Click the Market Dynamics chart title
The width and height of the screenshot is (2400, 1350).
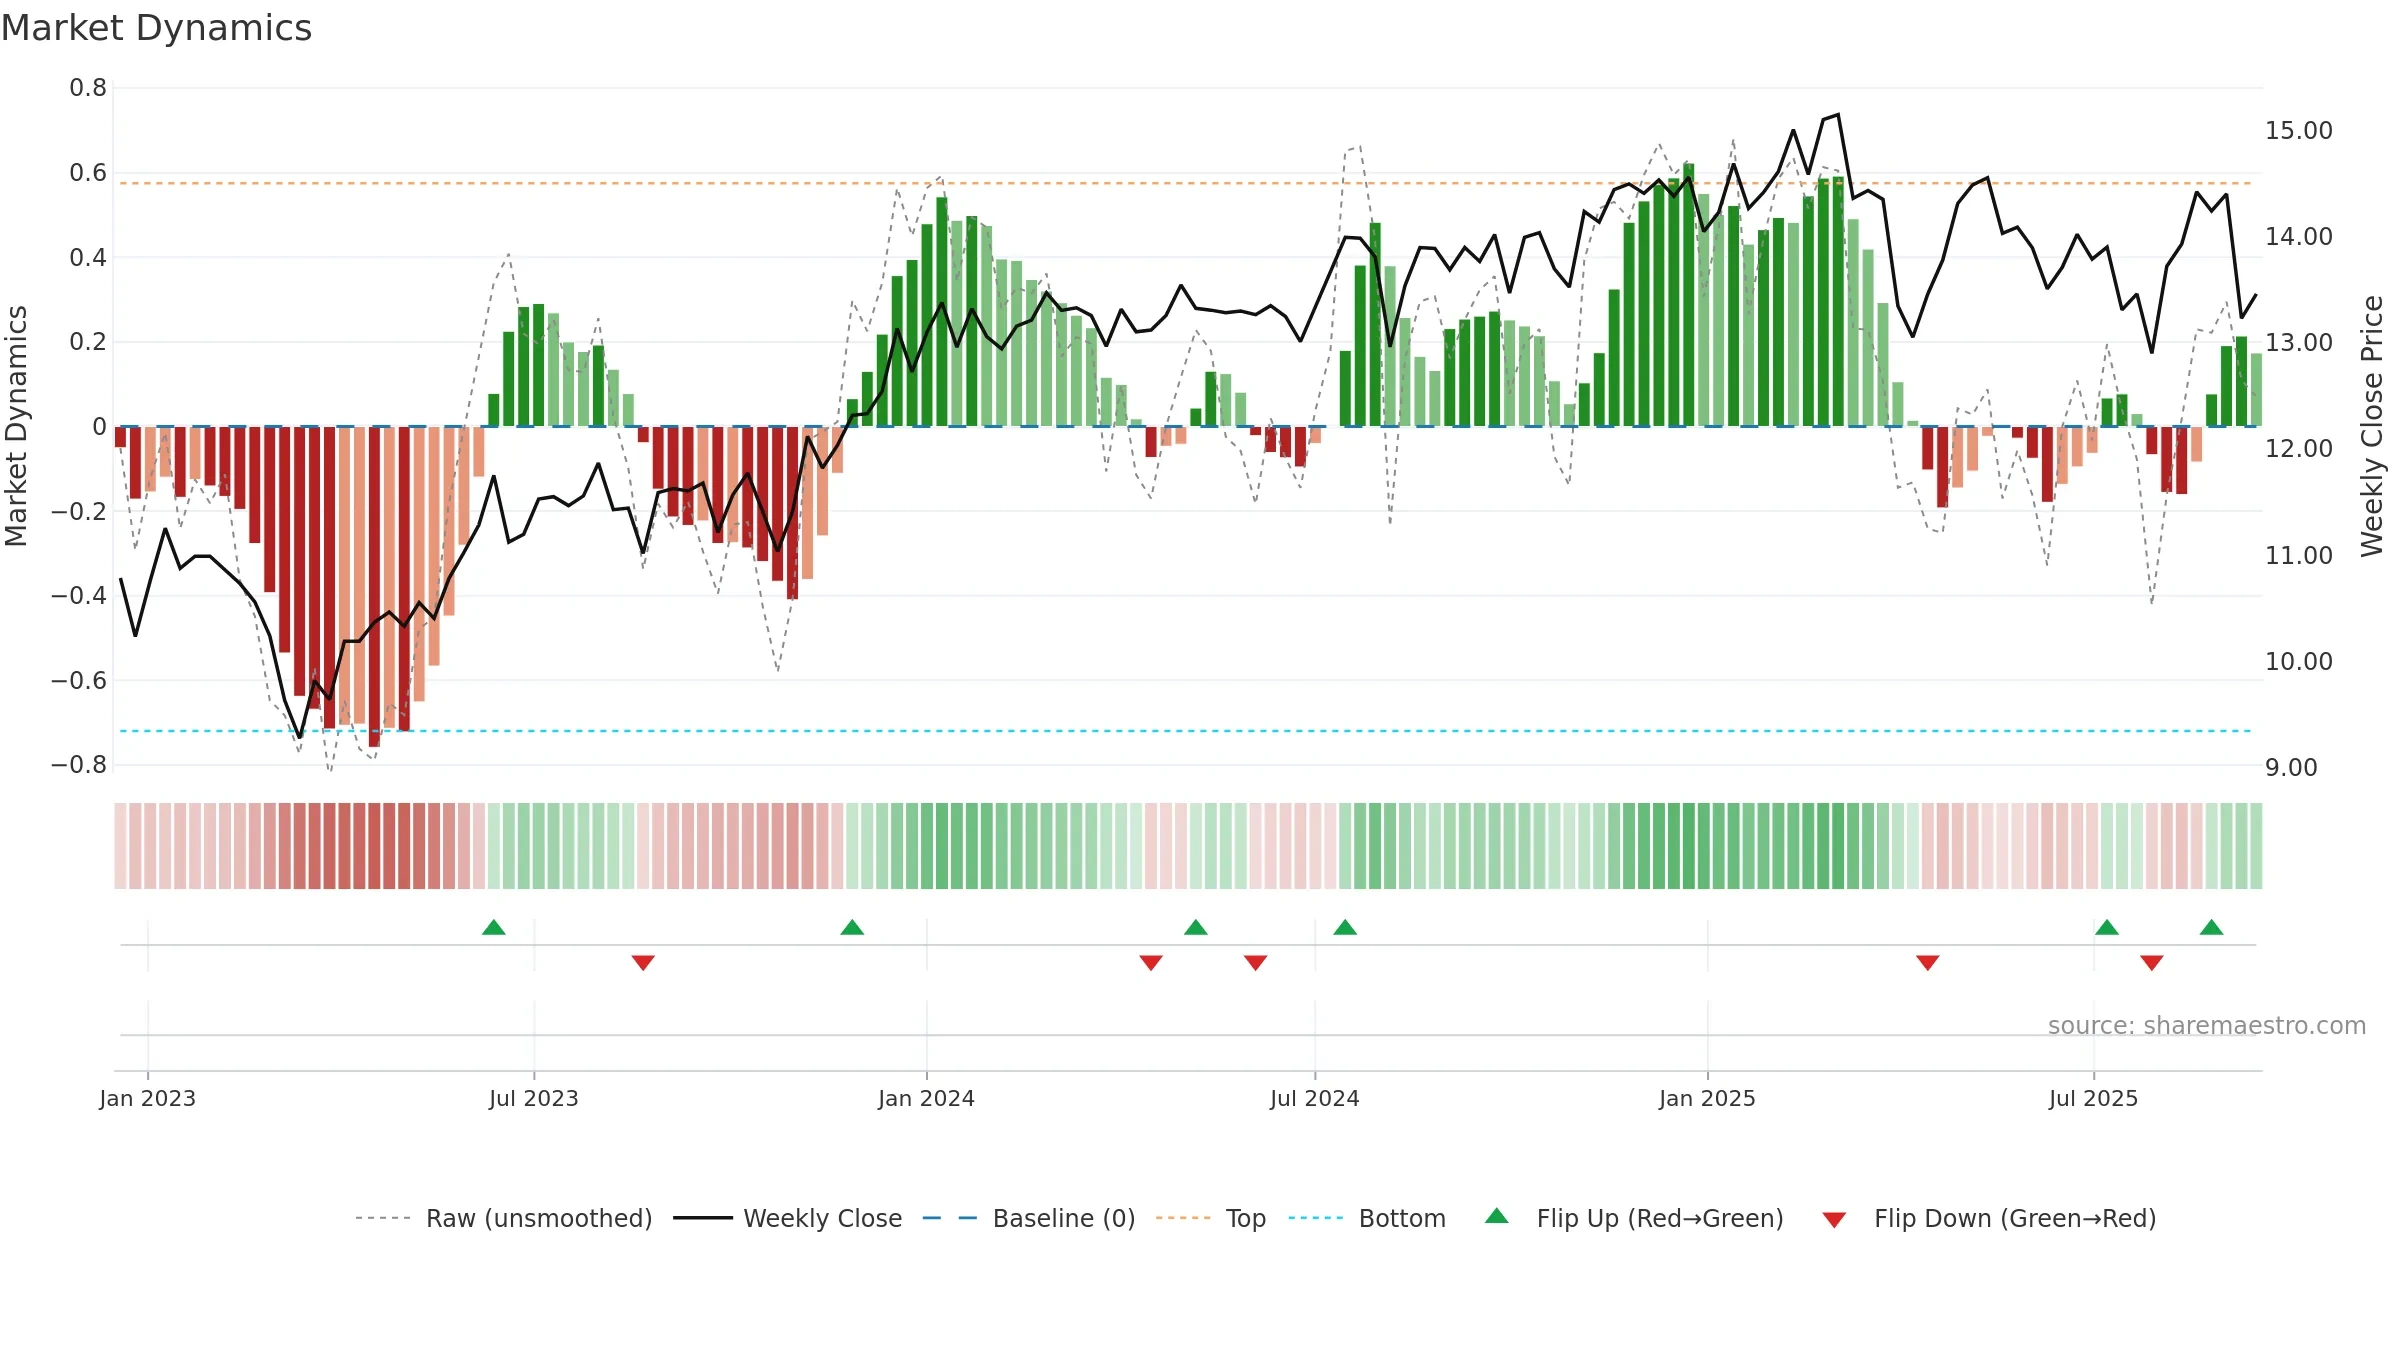(x=156, y=28)
